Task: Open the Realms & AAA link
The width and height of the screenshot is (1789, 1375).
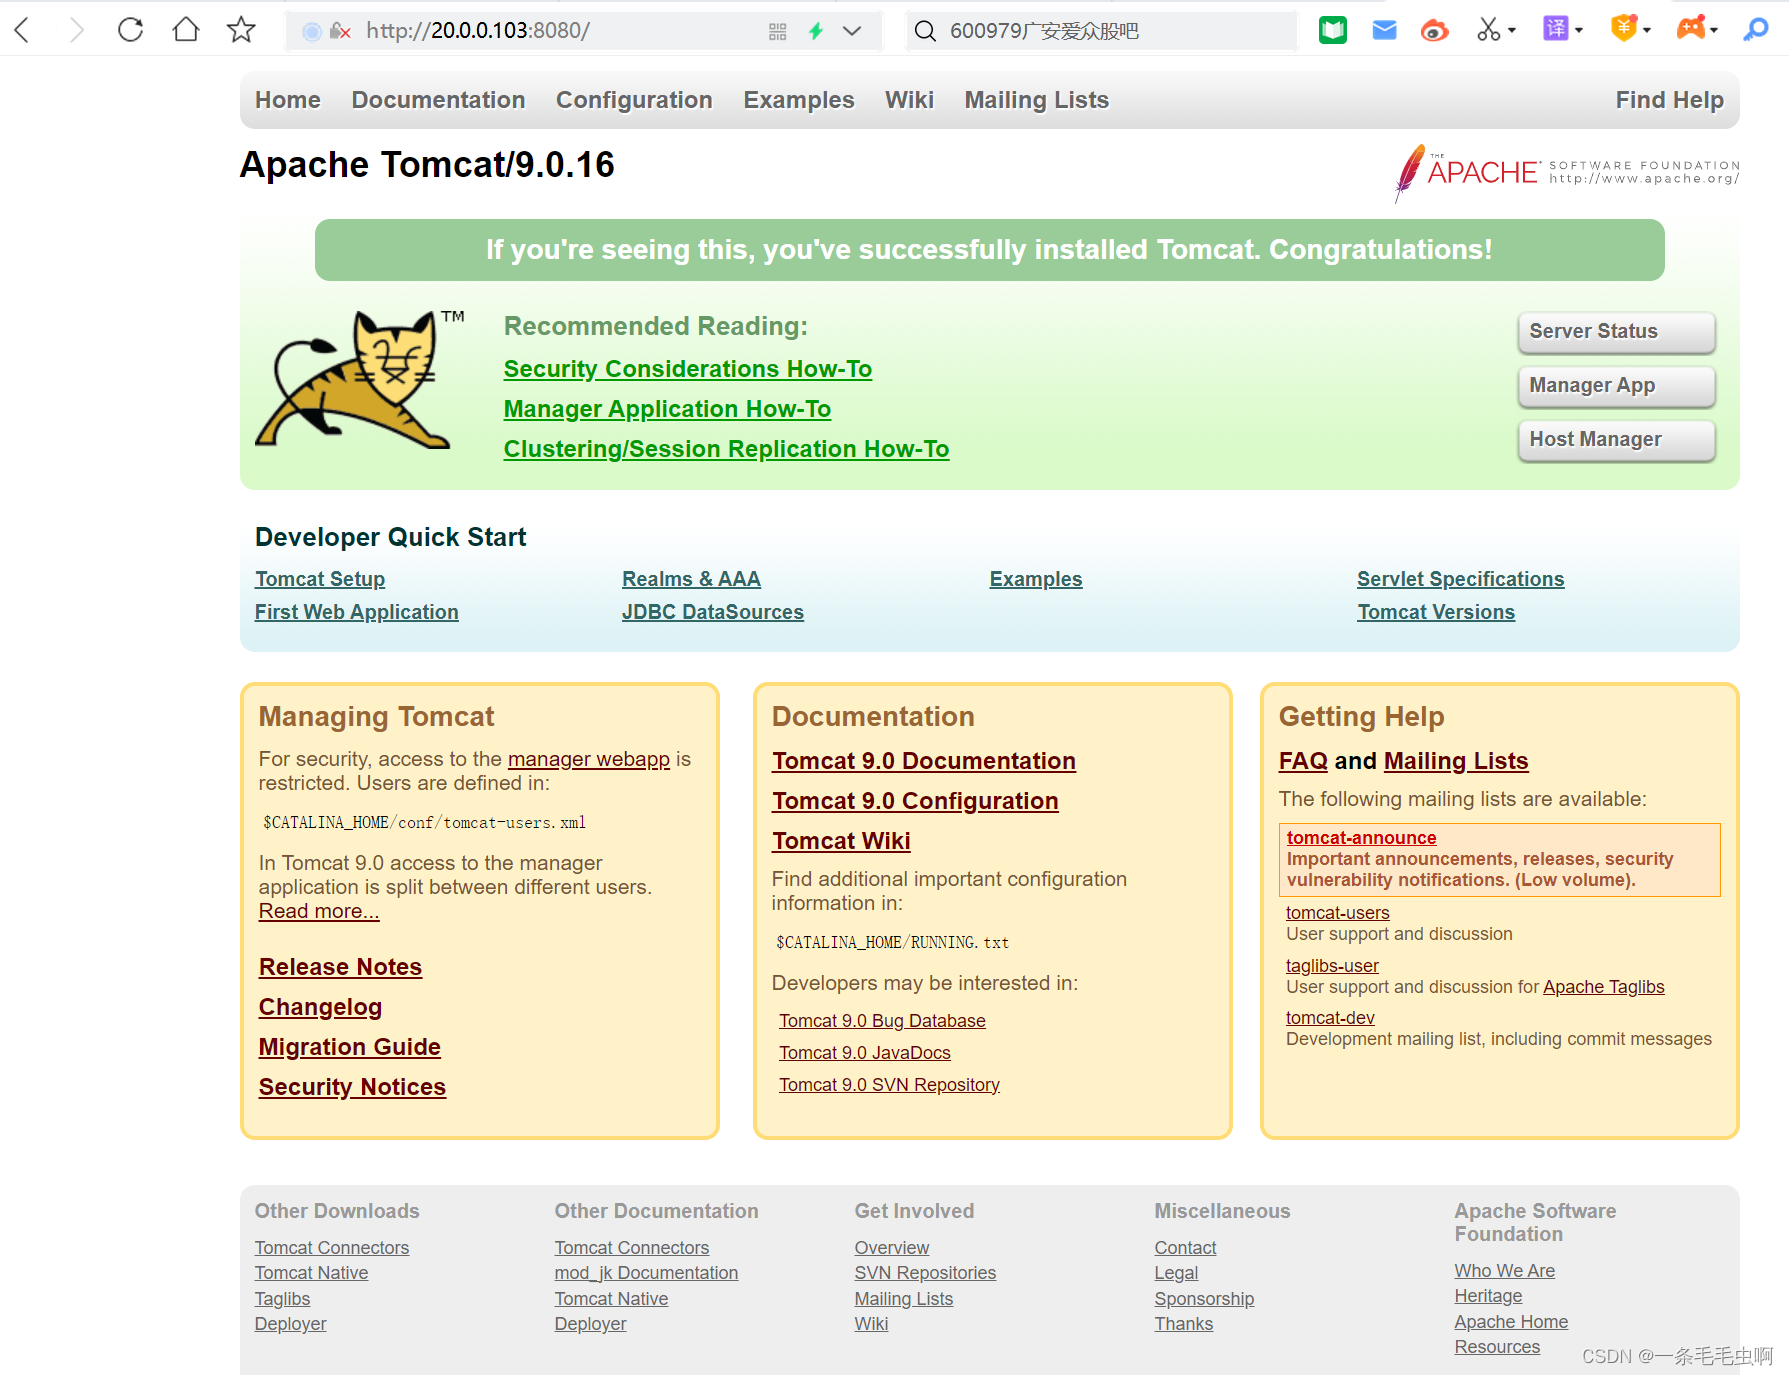Action: pyautogui.click(x=691, y=579)
